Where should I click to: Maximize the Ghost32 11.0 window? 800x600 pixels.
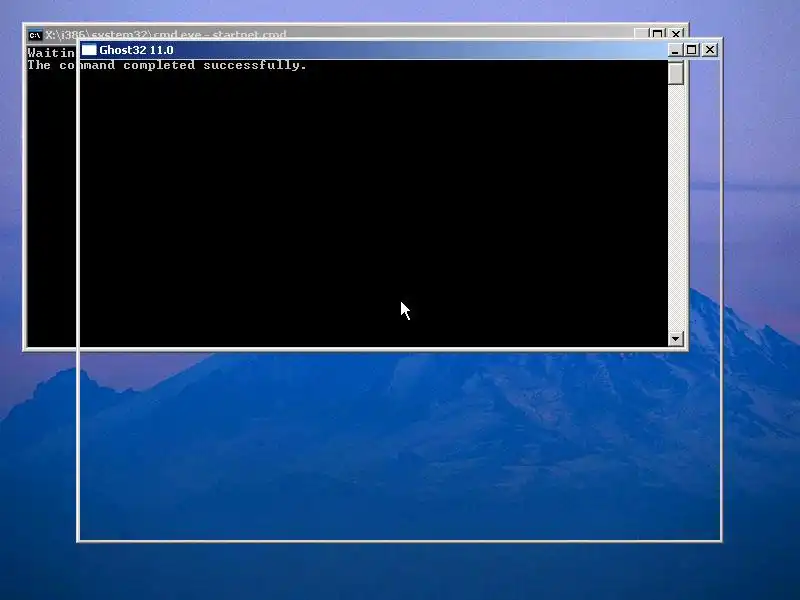point(691,50)
